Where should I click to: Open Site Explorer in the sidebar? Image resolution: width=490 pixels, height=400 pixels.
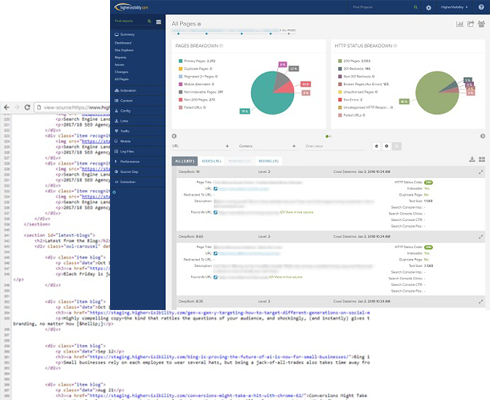point(124,50)
